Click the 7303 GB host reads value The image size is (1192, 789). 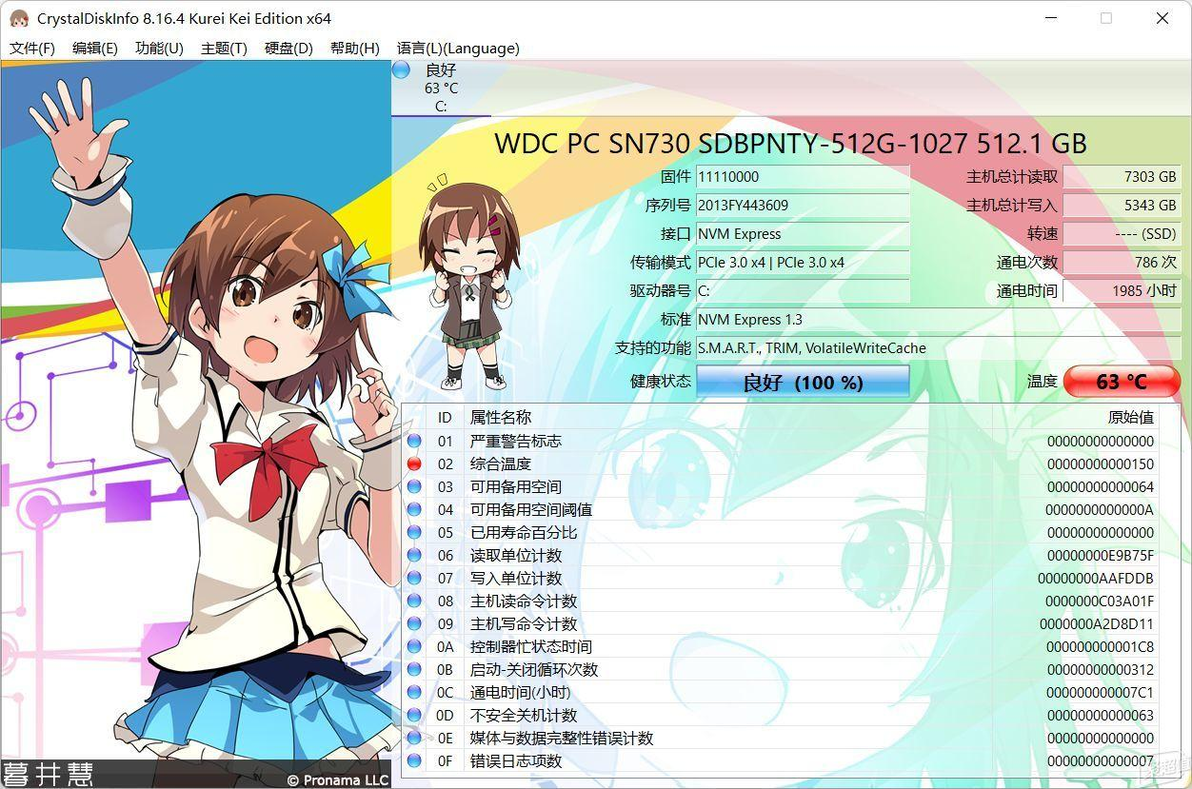[1121, 177]
